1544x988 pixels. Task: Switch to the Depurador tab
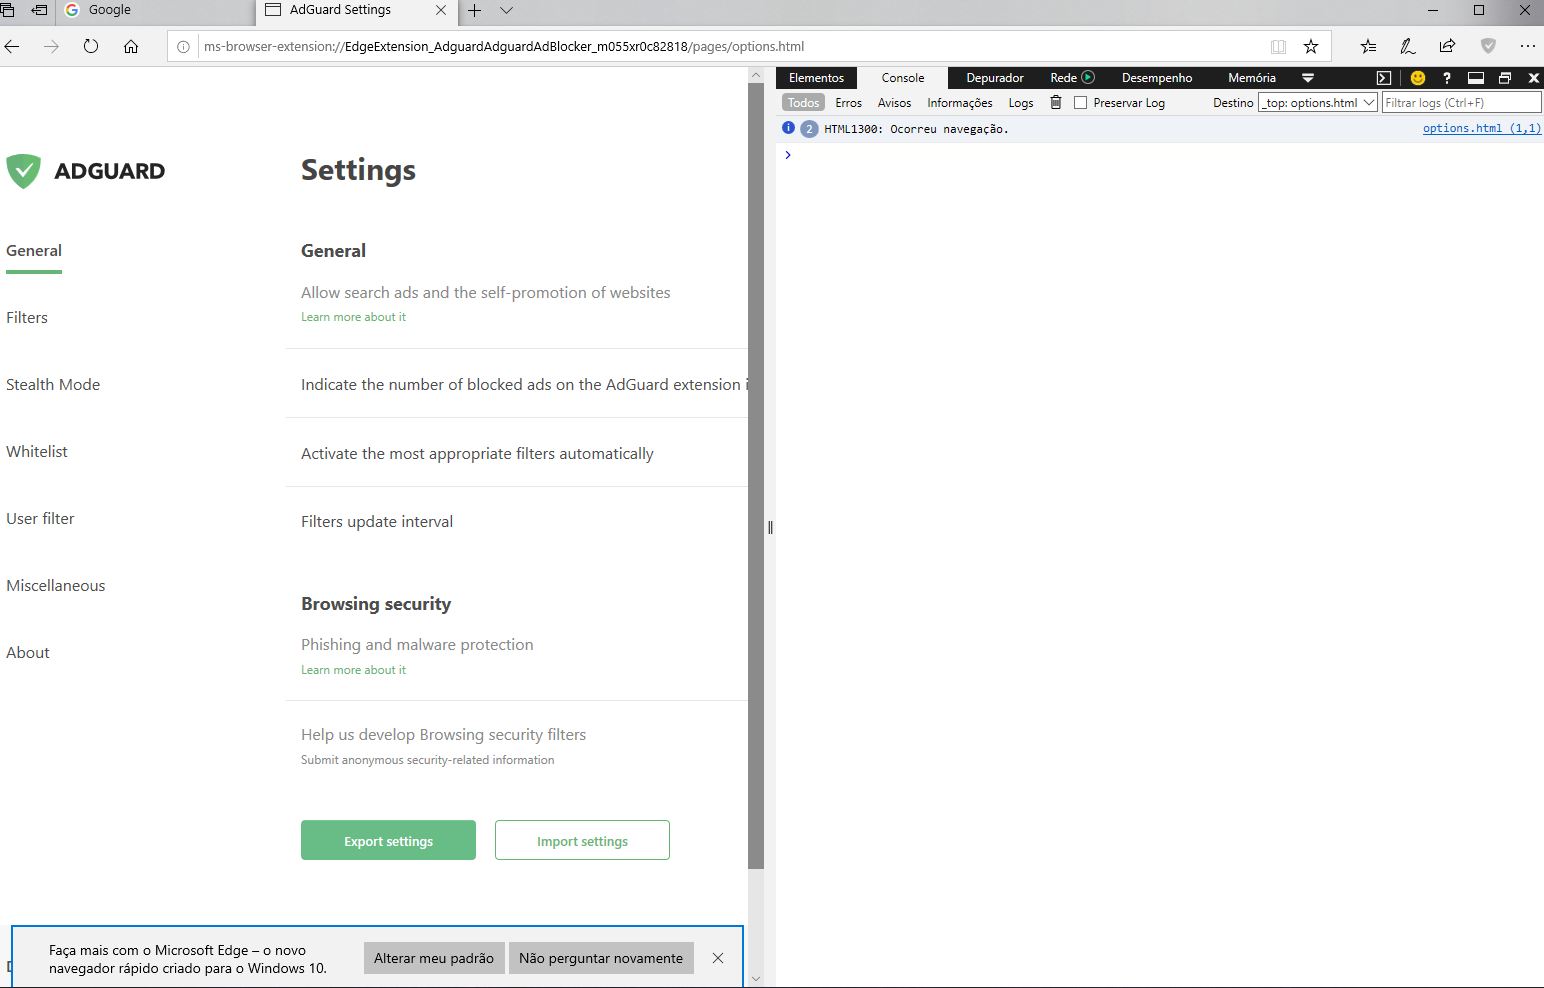coord(995,77)
